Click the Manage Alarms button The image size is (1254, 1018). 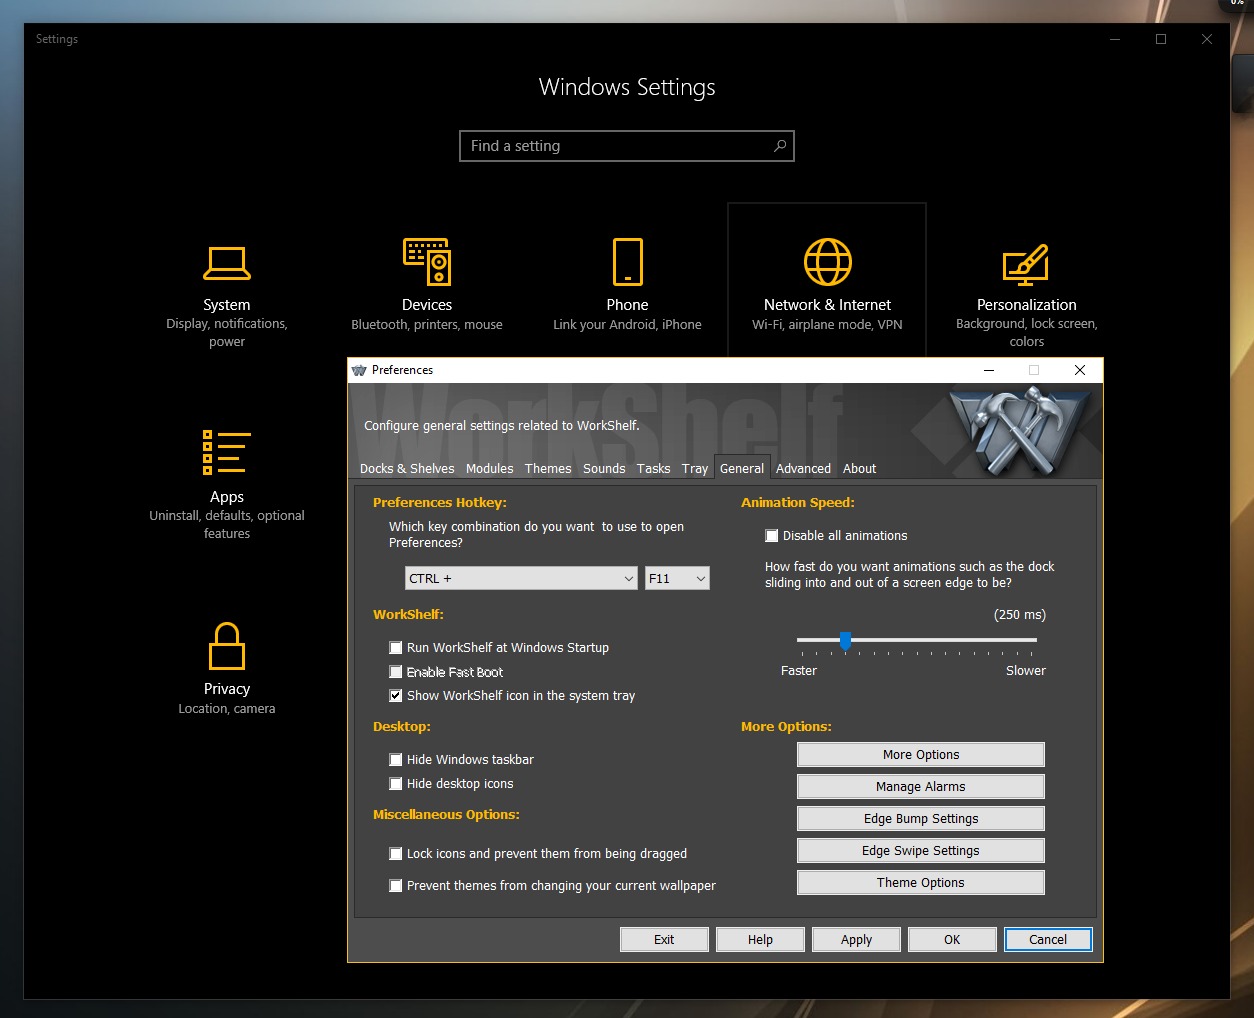[921, 787]
